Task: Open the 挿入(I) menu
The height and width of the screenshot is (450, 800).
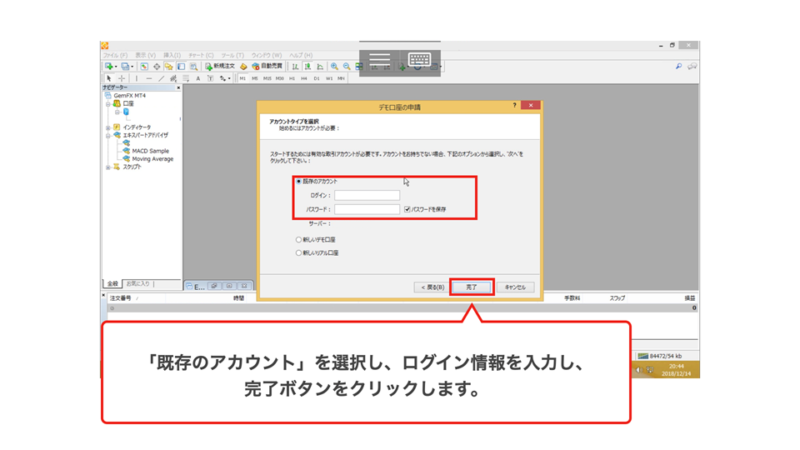Action: click(x=172, y=55)
